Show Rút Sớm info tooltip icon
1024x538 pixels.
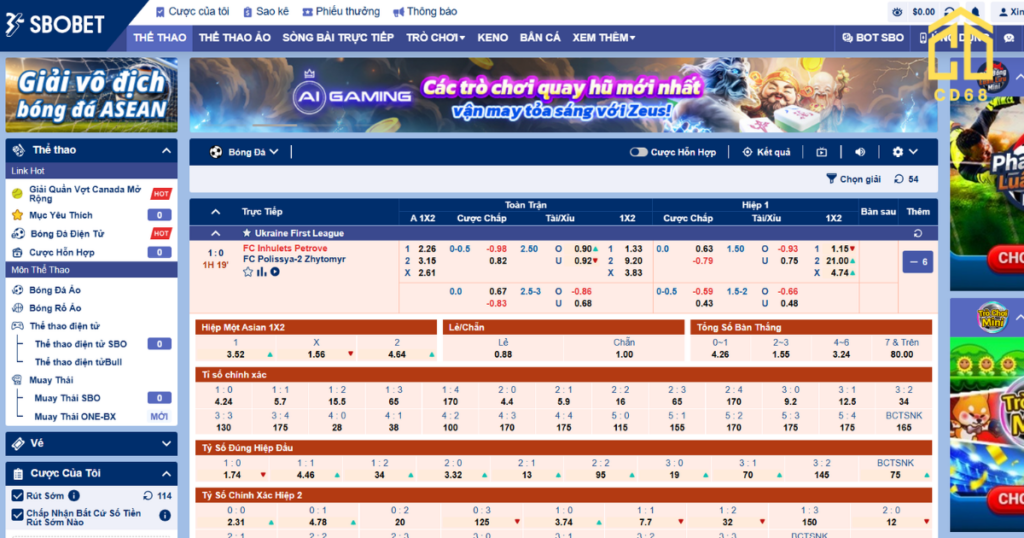[74, 496]
